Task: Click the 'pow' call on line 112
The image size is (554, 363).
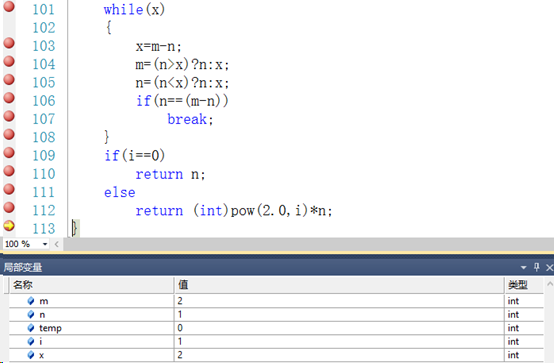Action: [x=243, y=211]
